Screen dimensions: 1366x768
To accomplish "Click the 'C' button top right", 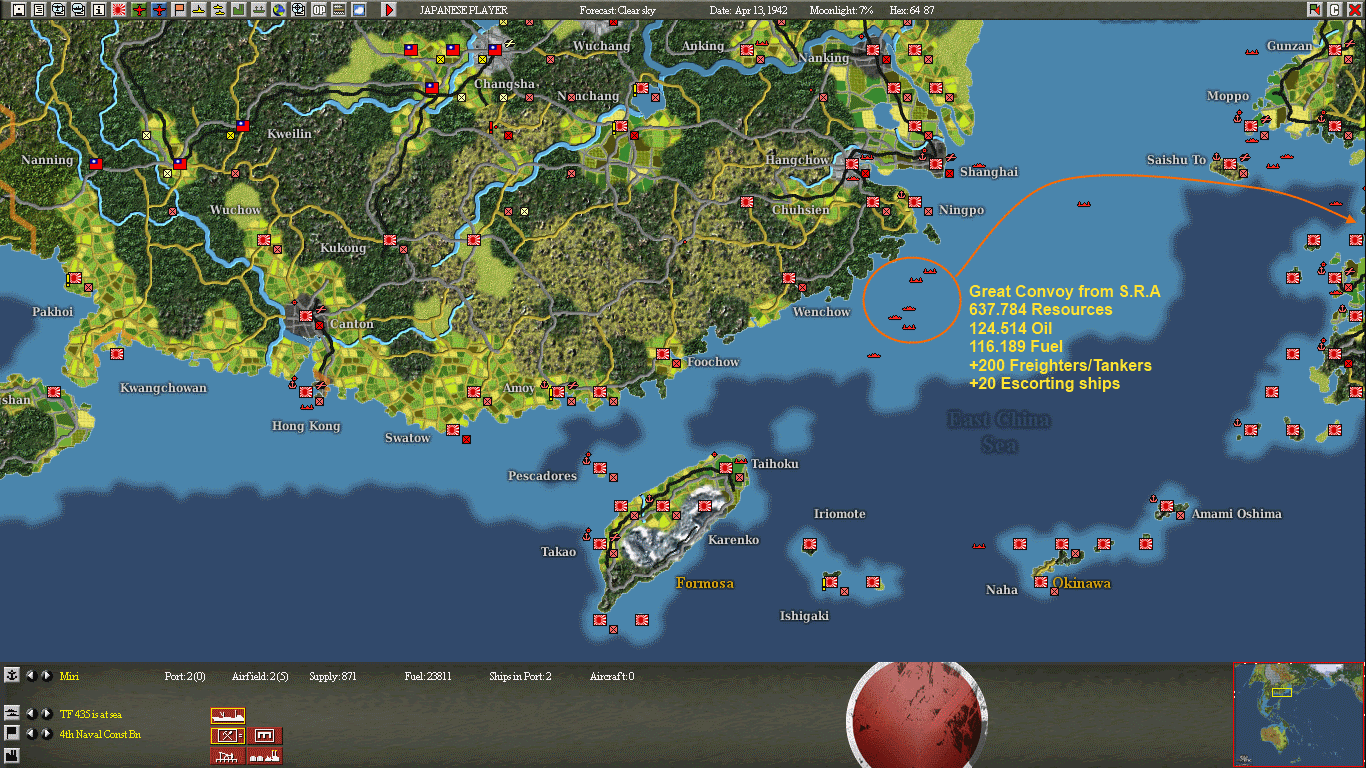I will click(x=1334, y=9).
